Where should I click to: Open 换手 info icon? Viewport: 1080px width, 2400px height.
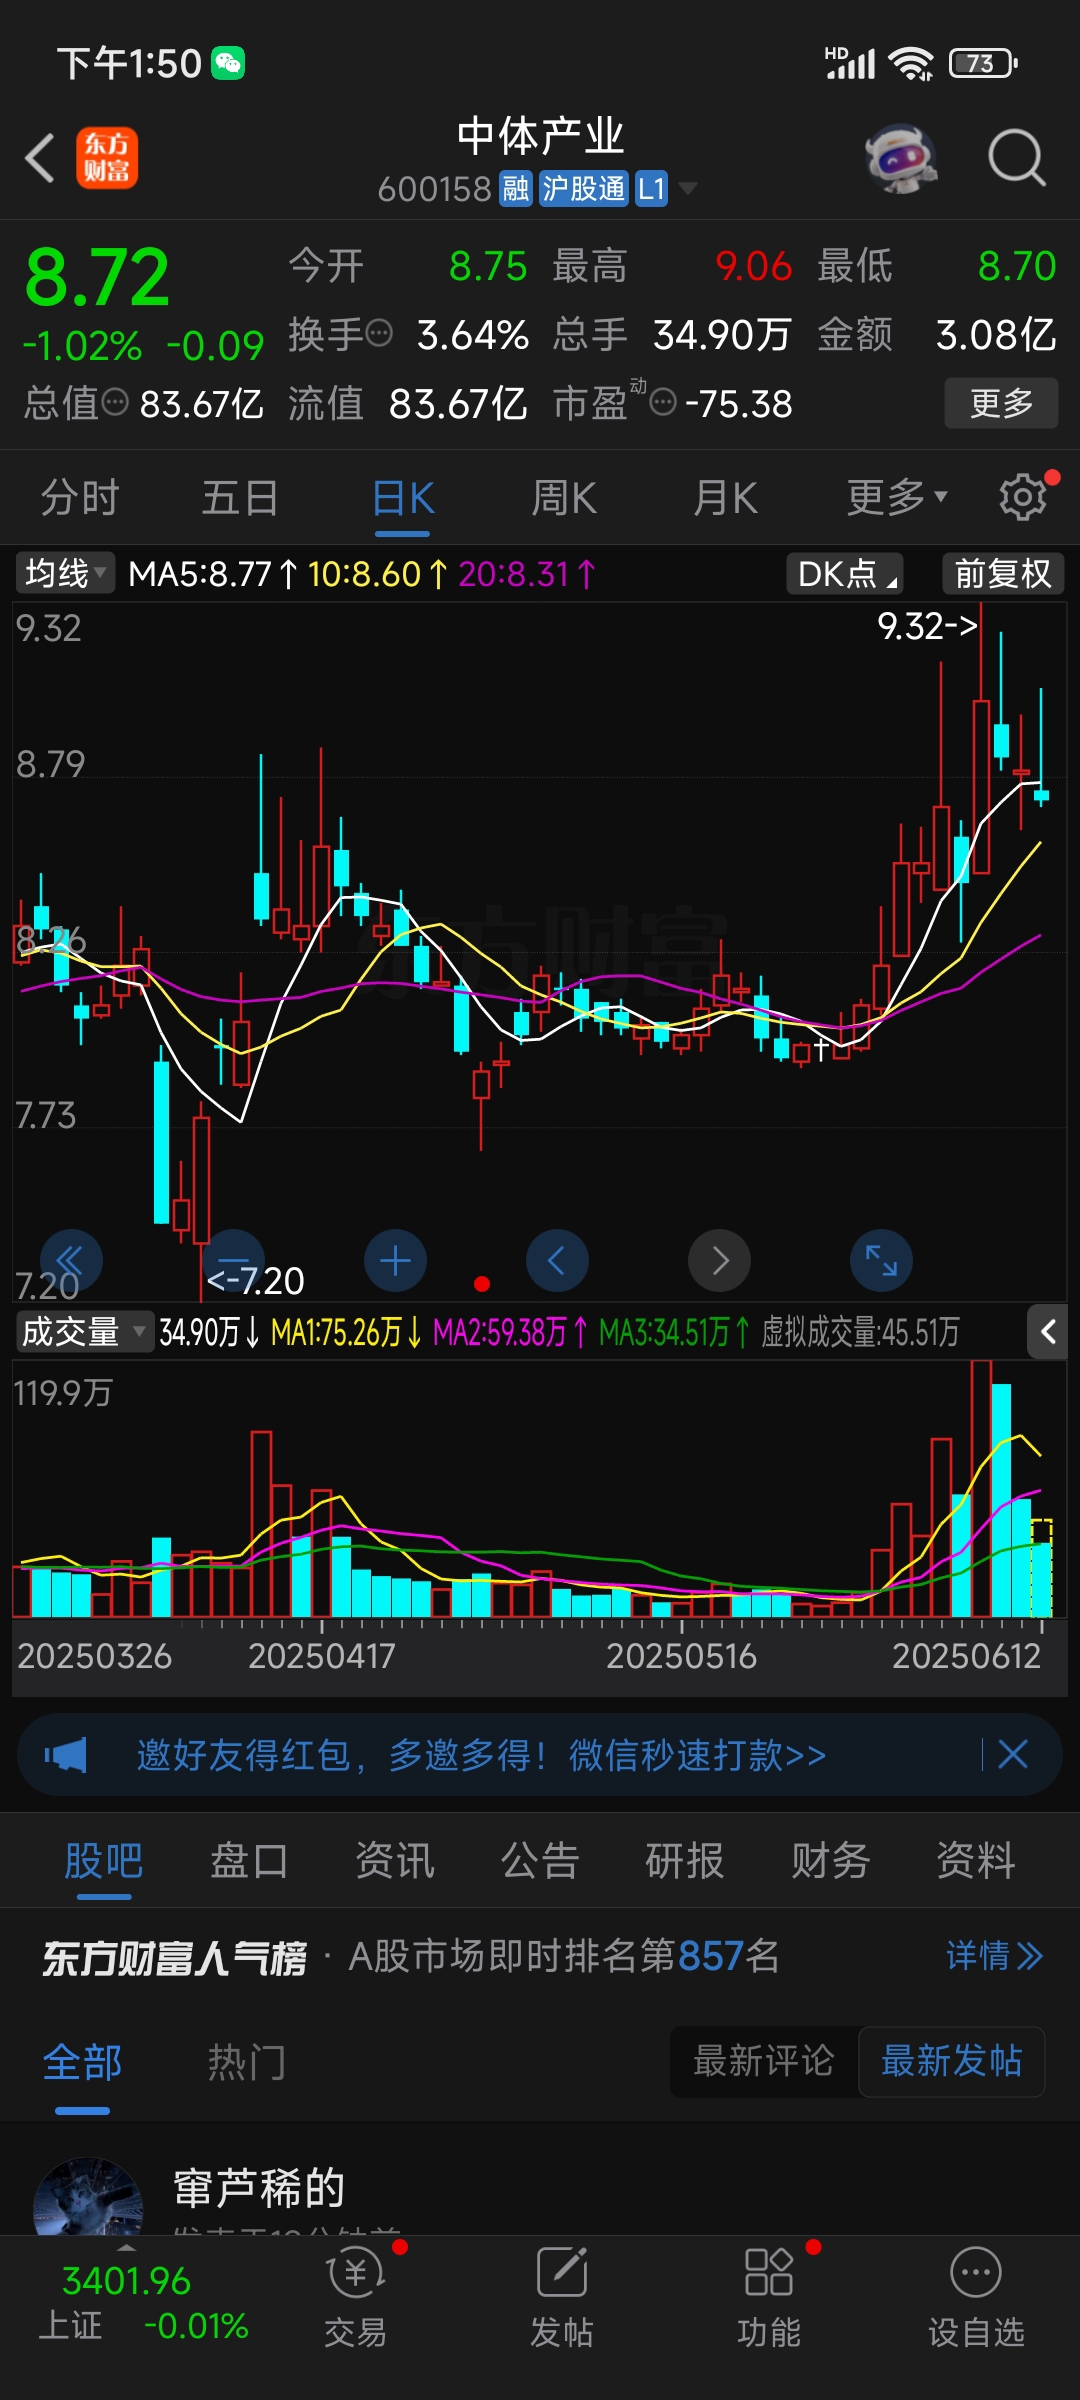coord(379,333)
